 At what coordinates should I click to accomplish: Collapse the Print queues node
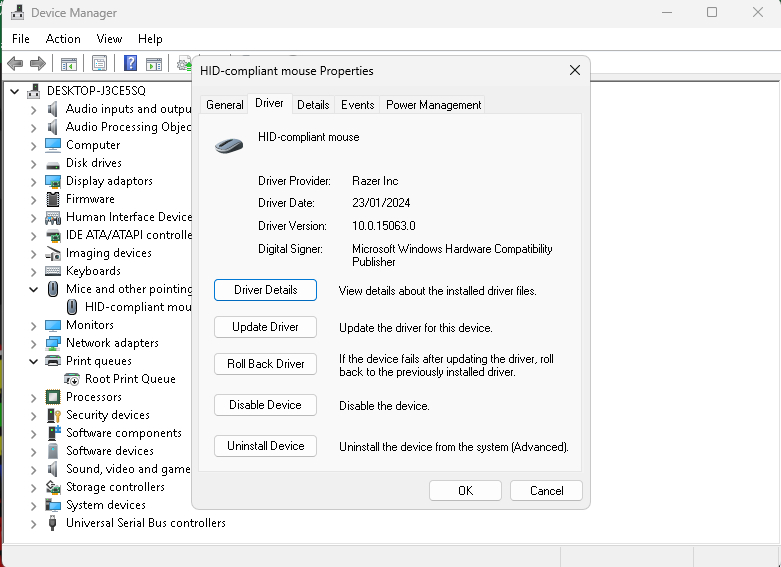tap(33, 361)
